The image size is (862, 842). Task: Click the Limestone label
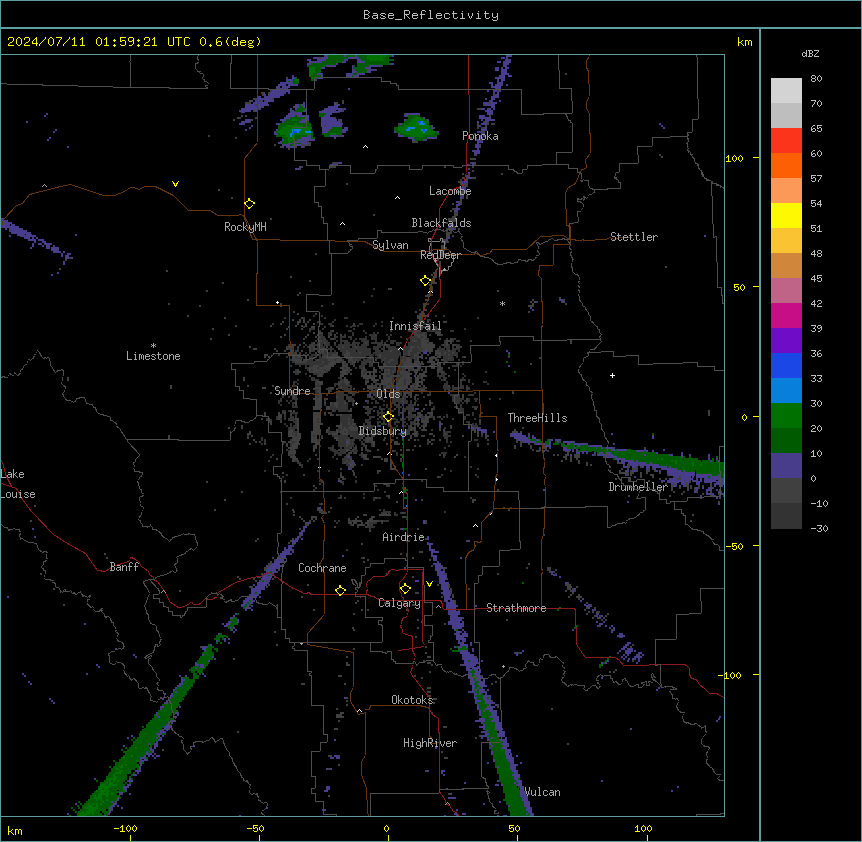[x=153, y=356]
